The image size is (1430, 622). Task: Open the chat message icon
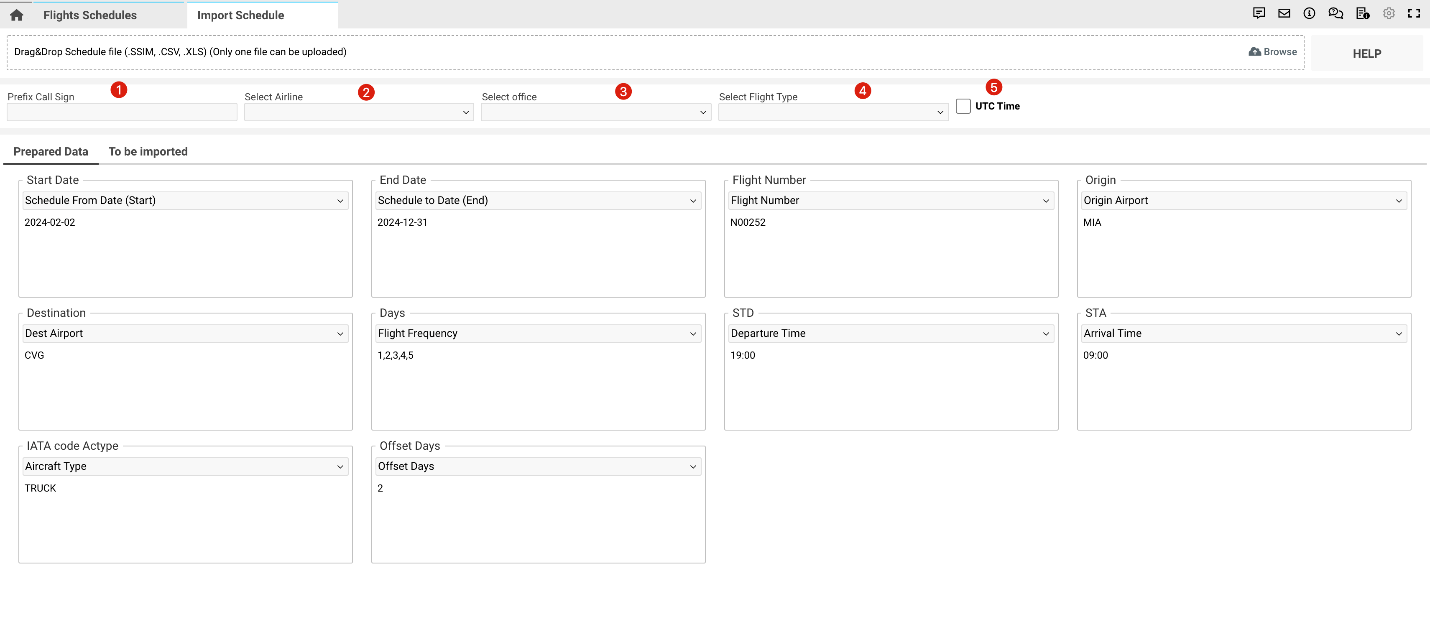(1259, 14)
